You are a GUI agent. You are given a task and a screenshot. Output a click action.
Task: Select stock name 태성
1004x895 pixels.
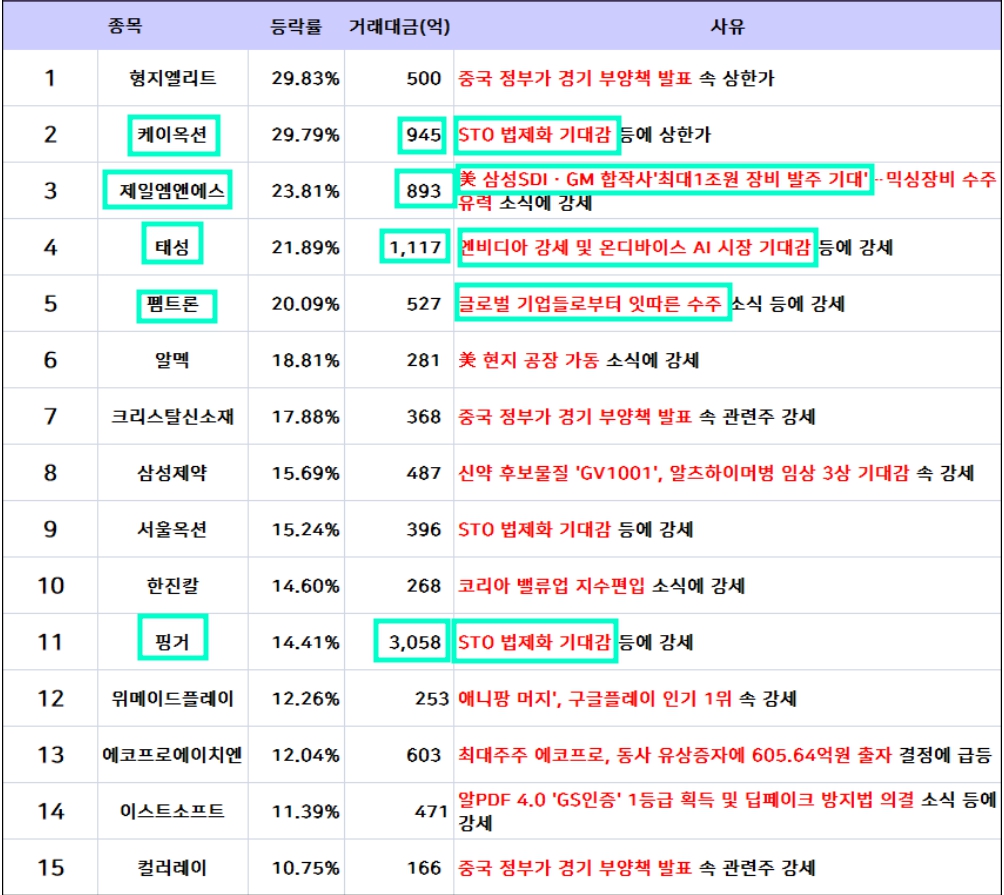[173, 247]
